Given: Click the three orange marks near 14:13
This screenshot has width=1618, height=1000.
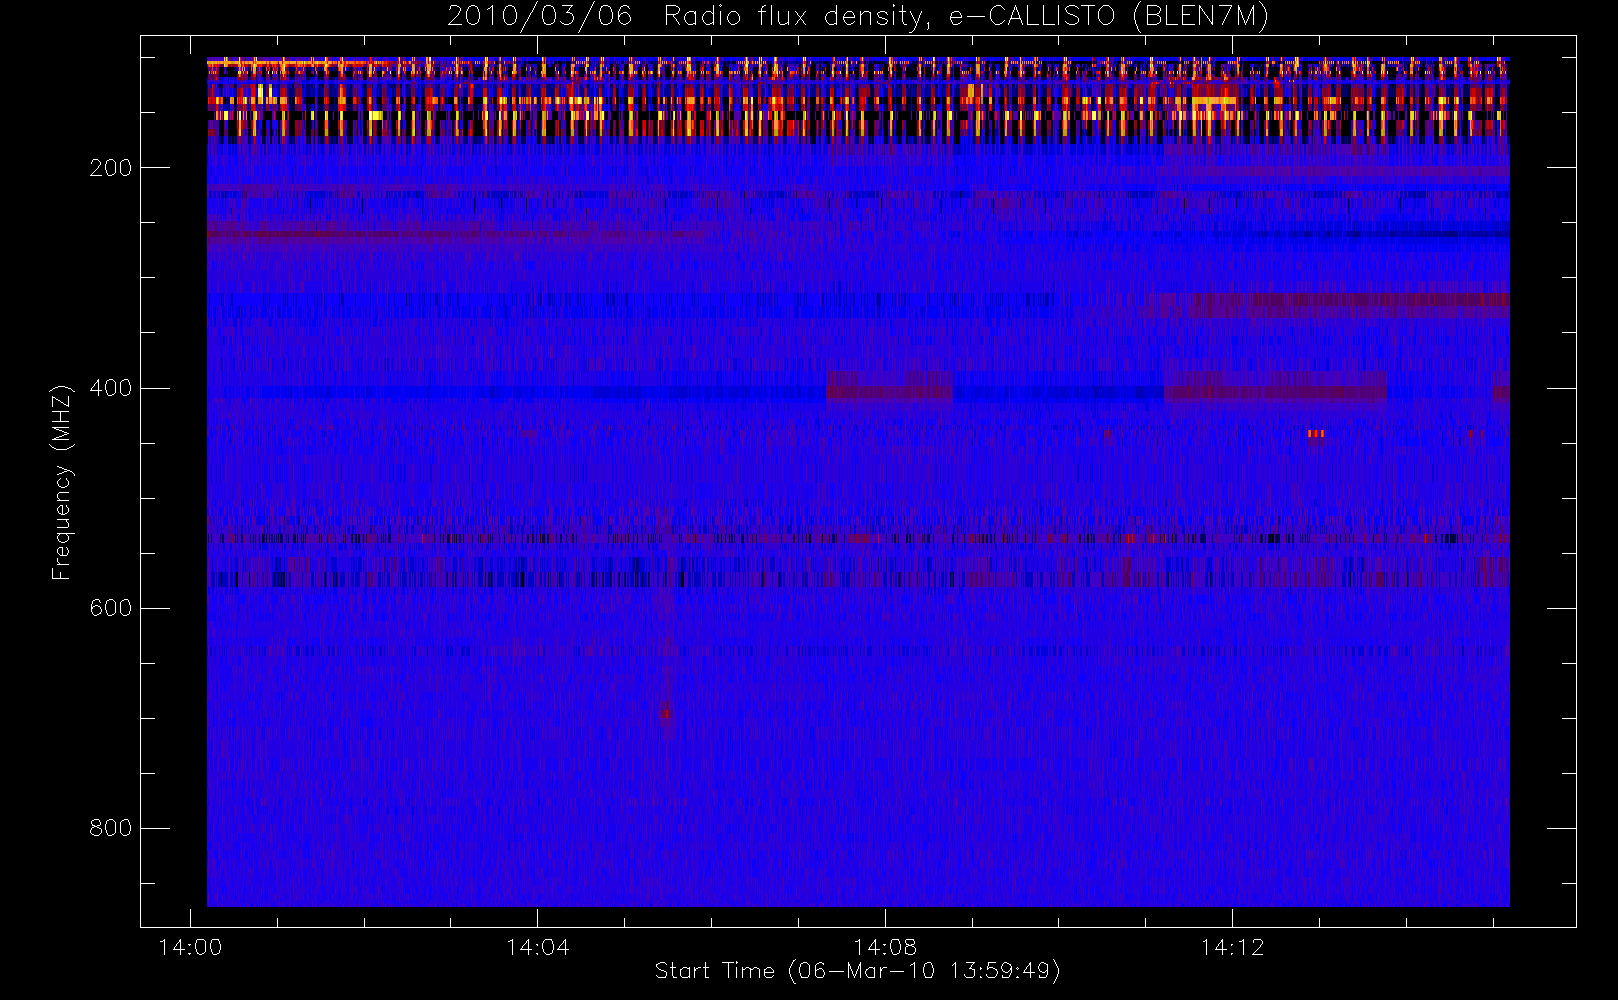Looking at the screenshot, I should point(1316,433).
